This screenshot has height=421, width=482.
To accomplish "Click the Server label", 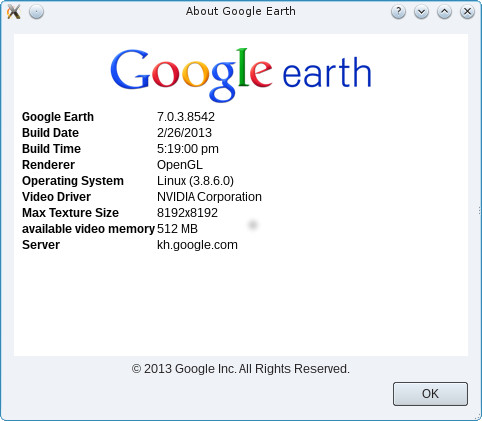I will pyautogui.click(x=41, y=245).
